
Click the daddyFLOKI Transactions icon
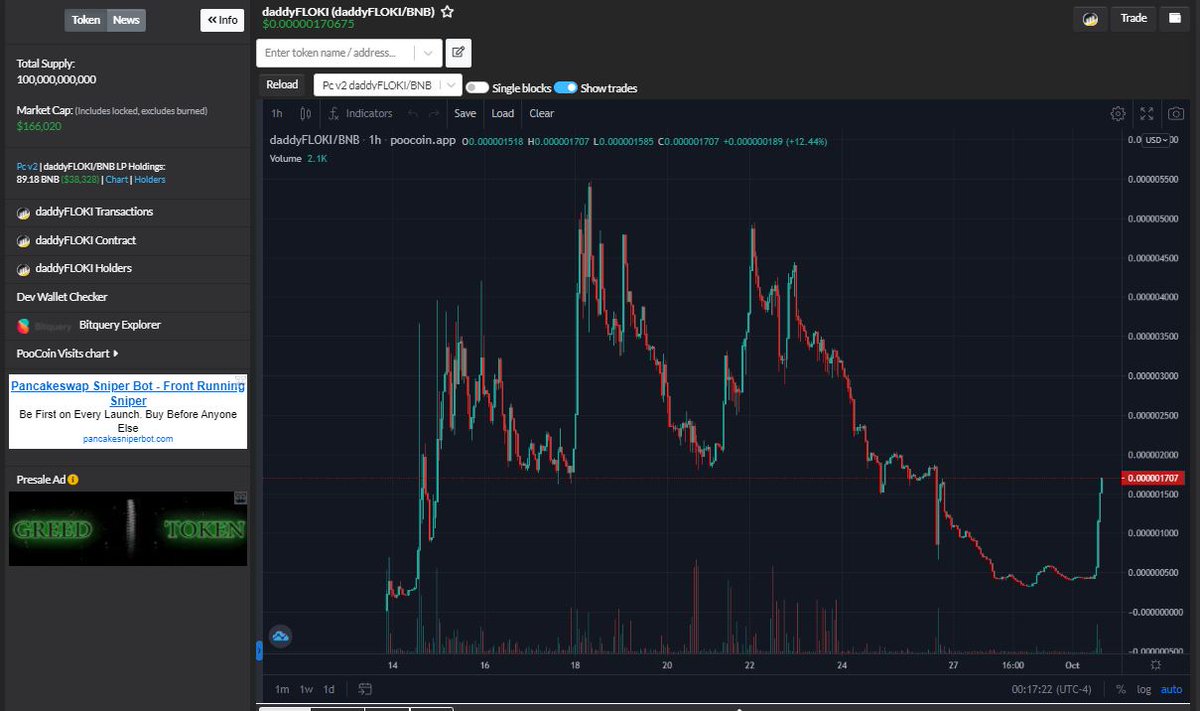click(24, 212)
